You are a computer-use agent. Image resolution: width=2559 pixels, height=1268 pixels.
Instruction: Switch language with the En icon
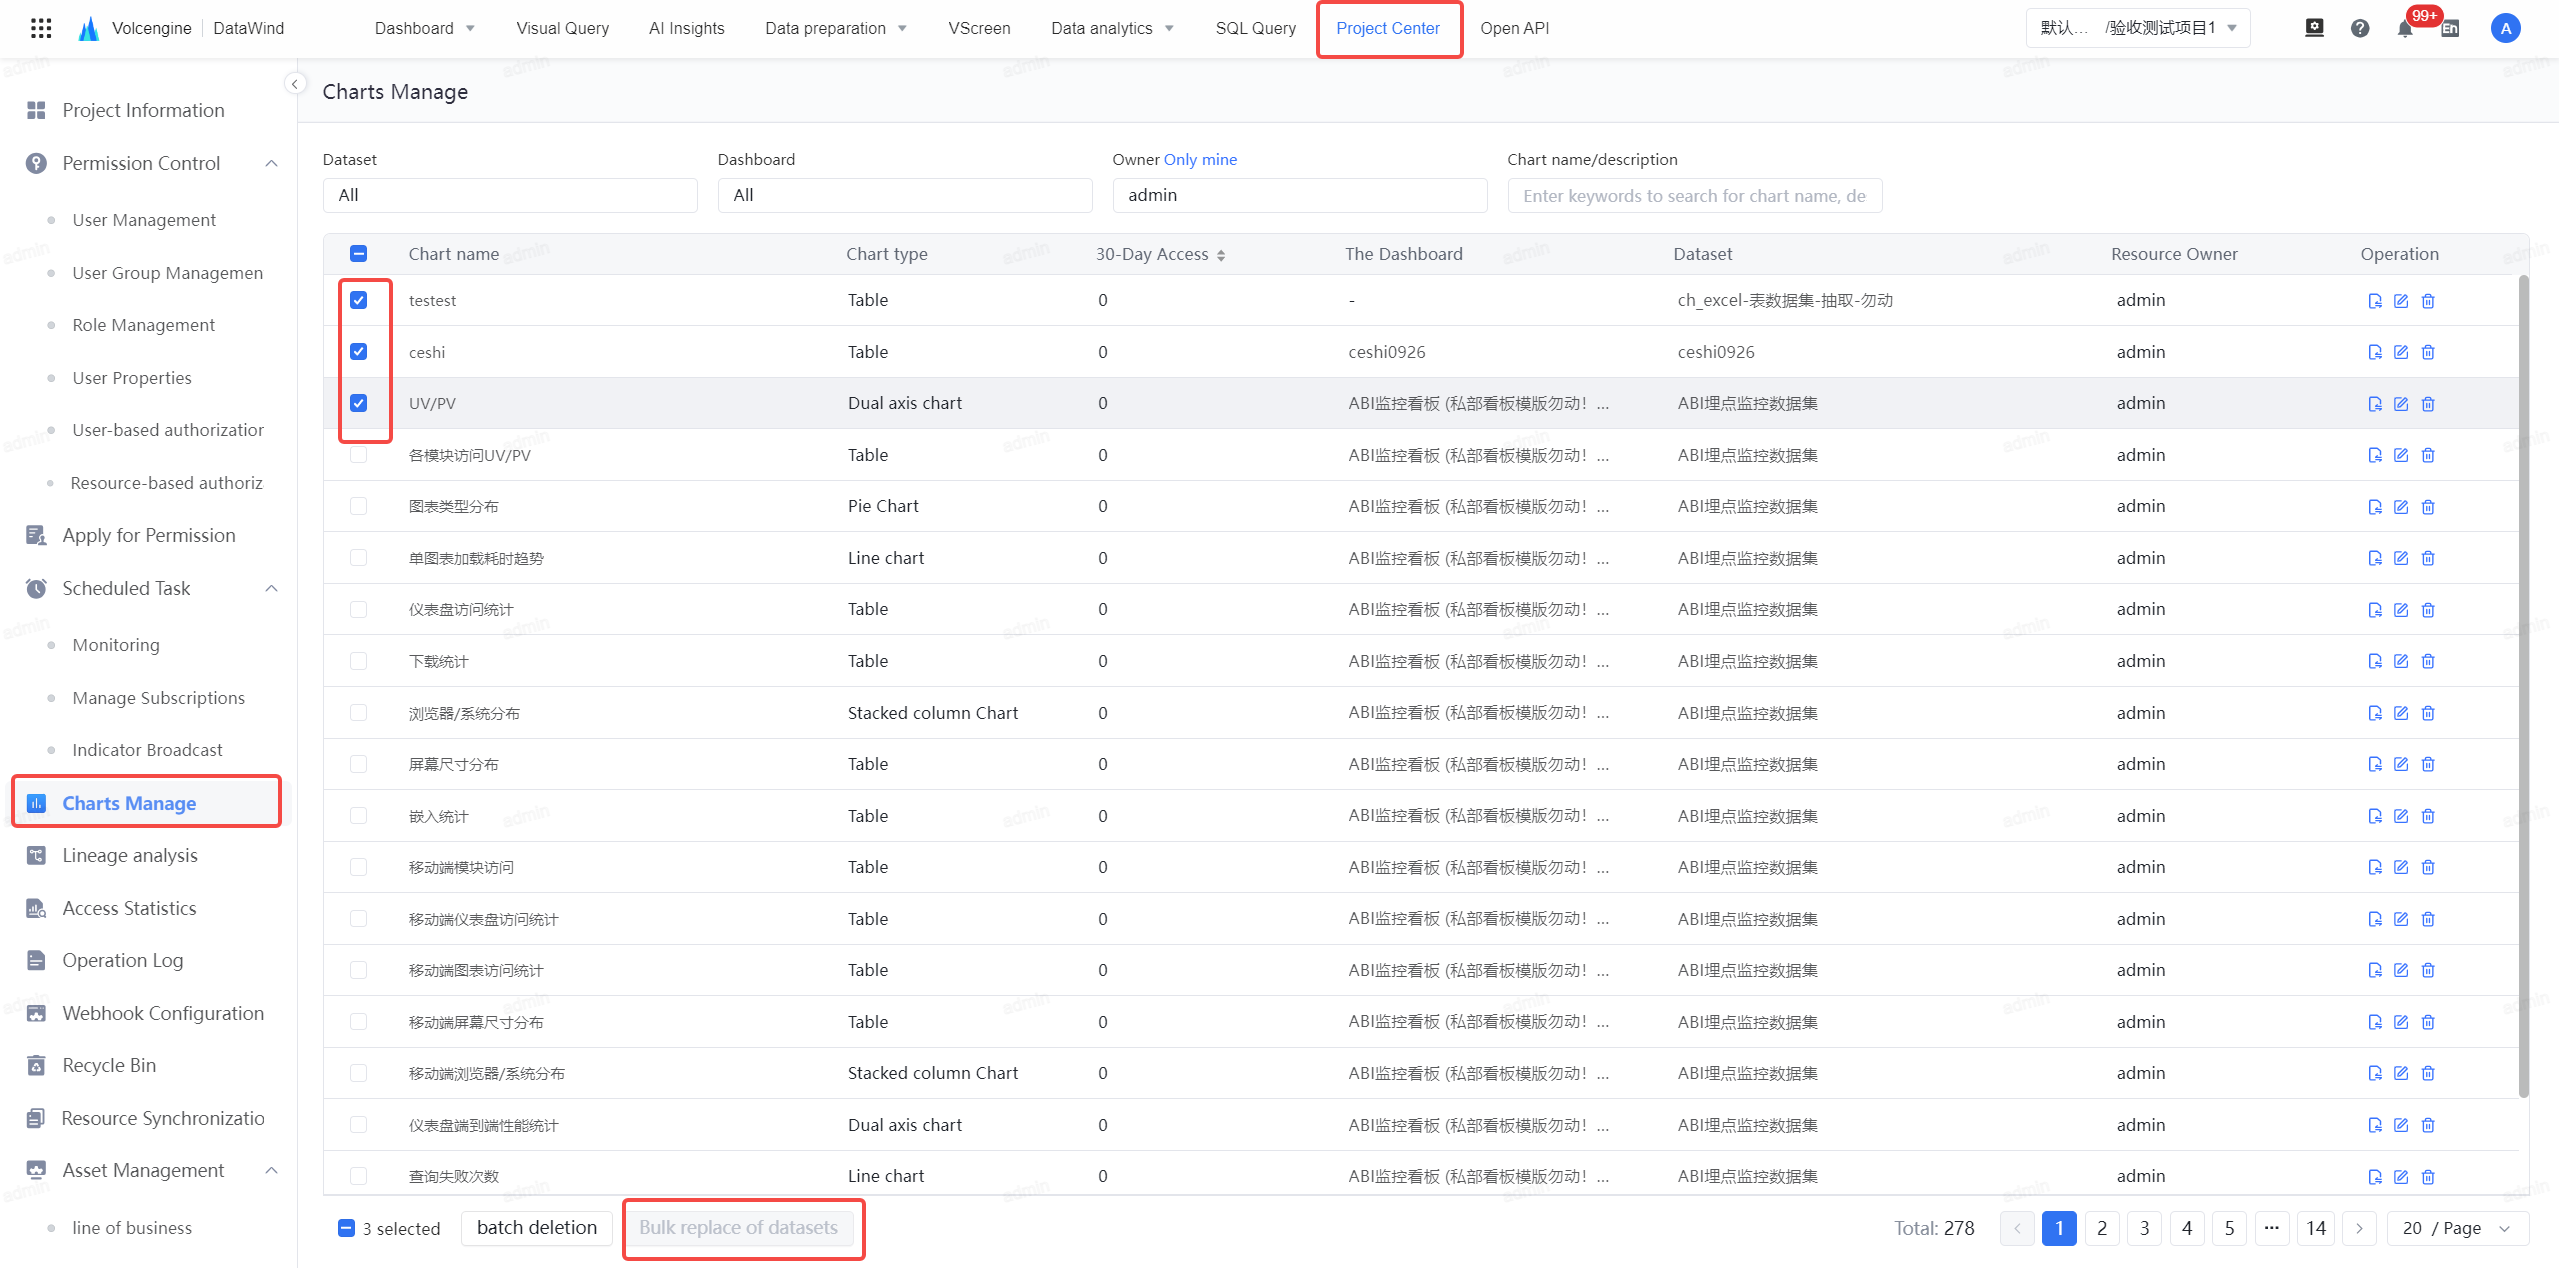tap(2450, 29)
